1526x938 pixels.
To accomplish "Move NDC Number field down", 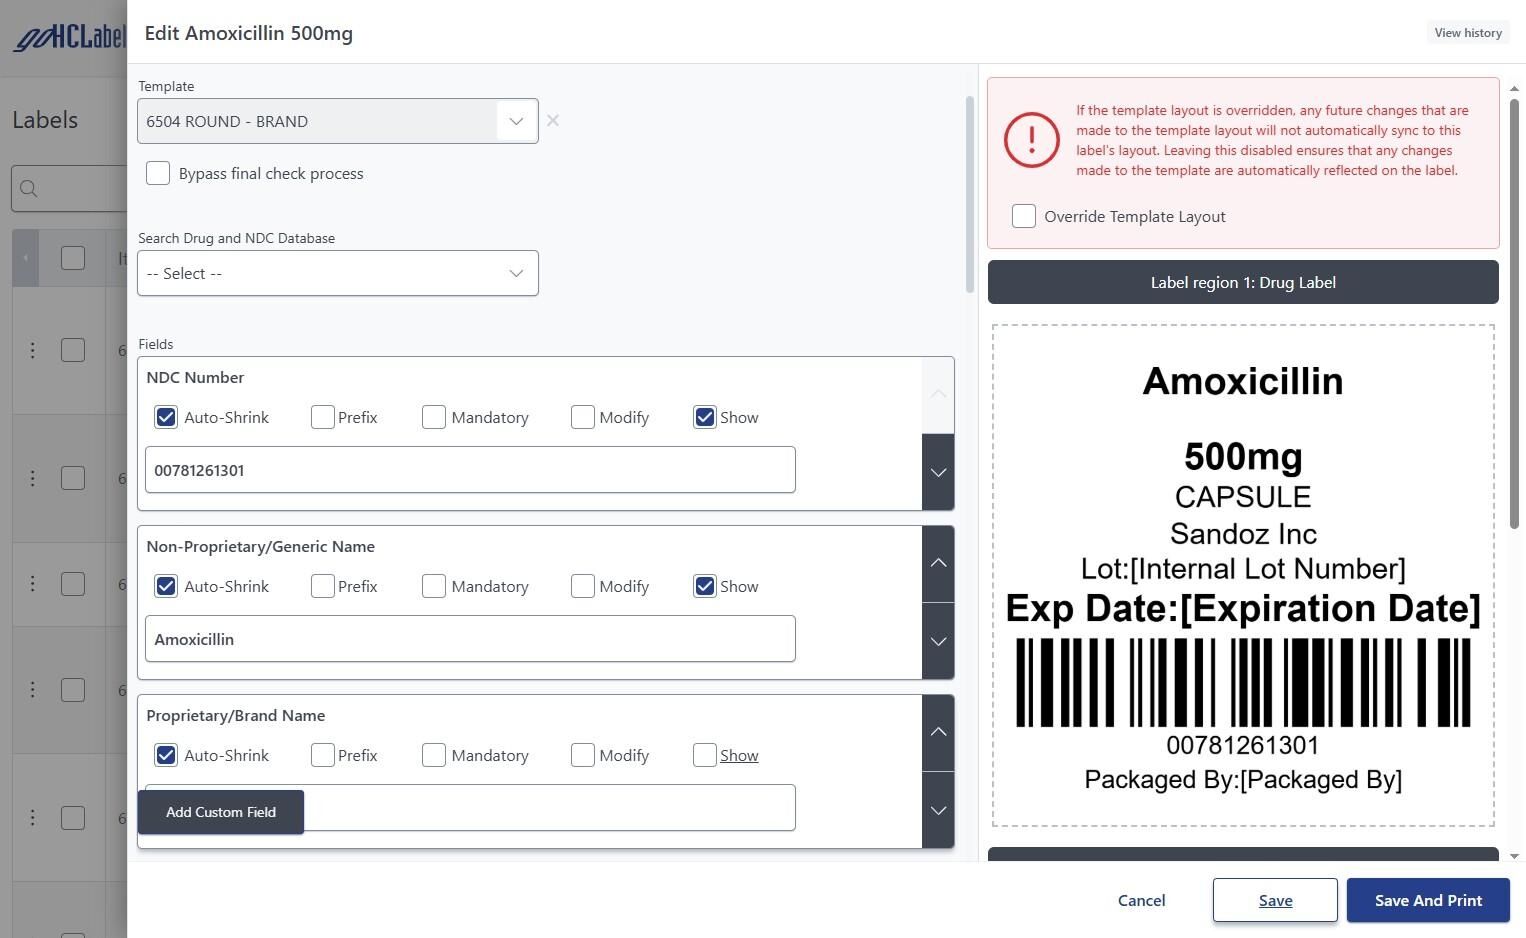I will [x=938, y=472].
